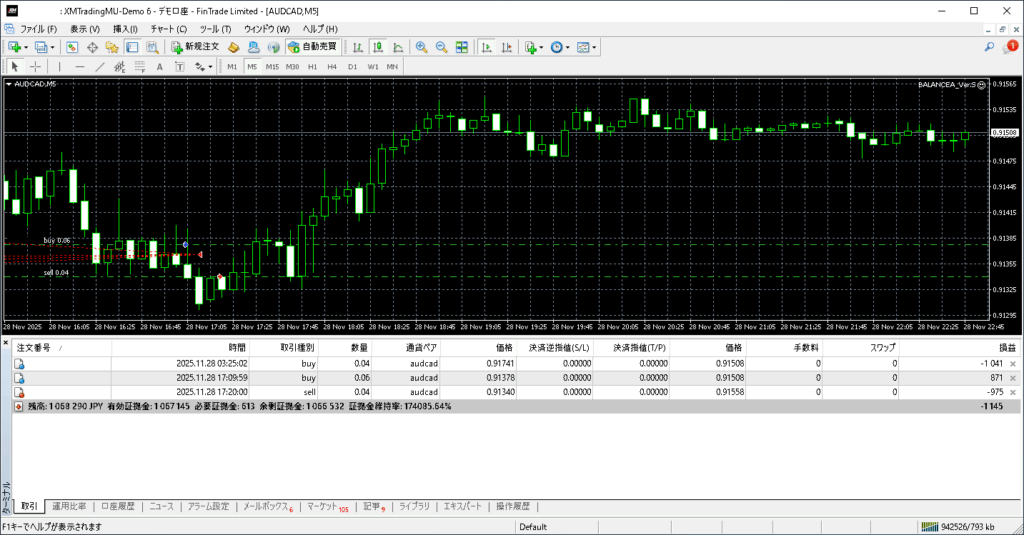
Task: Toggle the 自動売買 auto-trading button
Action: (313, 47)
